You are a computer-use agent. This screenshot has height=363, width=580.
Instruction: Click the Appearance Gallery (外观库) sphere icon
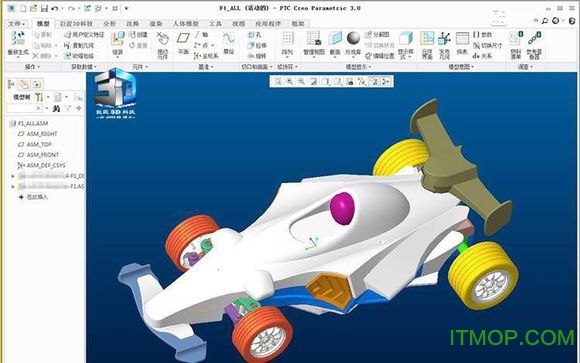coord(353,38)
